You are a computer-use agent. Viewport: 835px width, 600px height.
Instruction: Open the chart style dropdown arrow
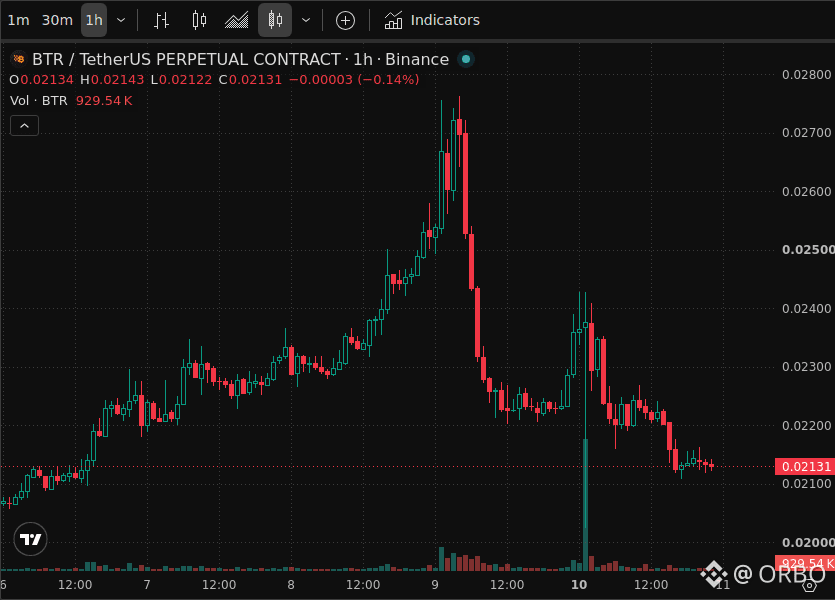pyautogui.click(x=306, y=20)
